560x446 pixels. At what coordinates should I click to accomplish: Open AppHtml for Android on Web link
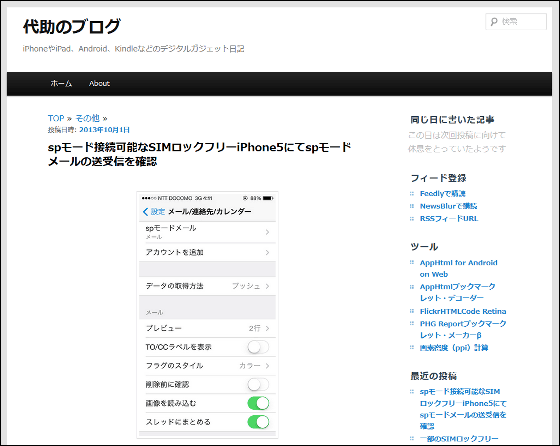459,269
